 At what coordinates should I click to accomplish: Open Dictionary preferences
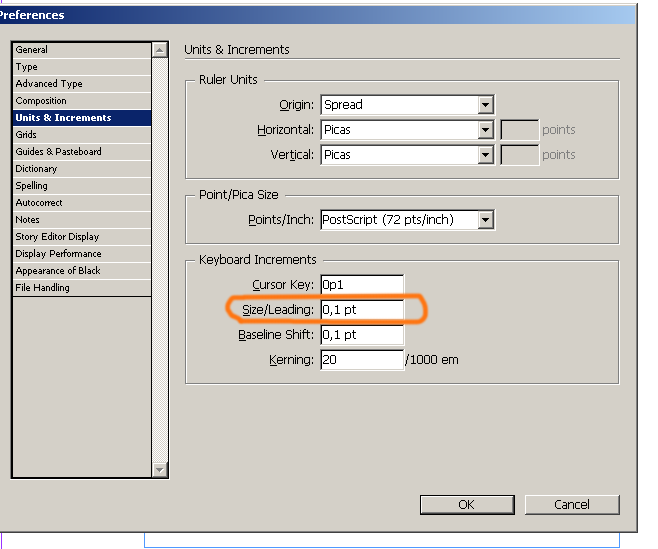(82, 169)
